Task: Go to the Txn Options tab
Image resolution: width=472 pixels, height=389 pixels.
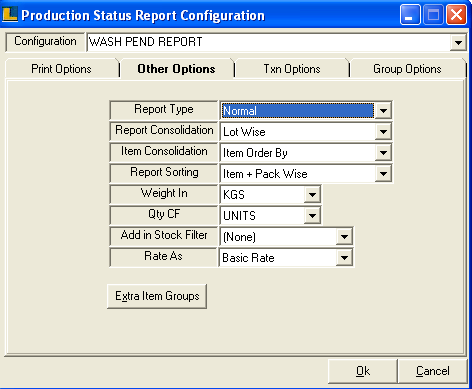Action: point(292,69)
